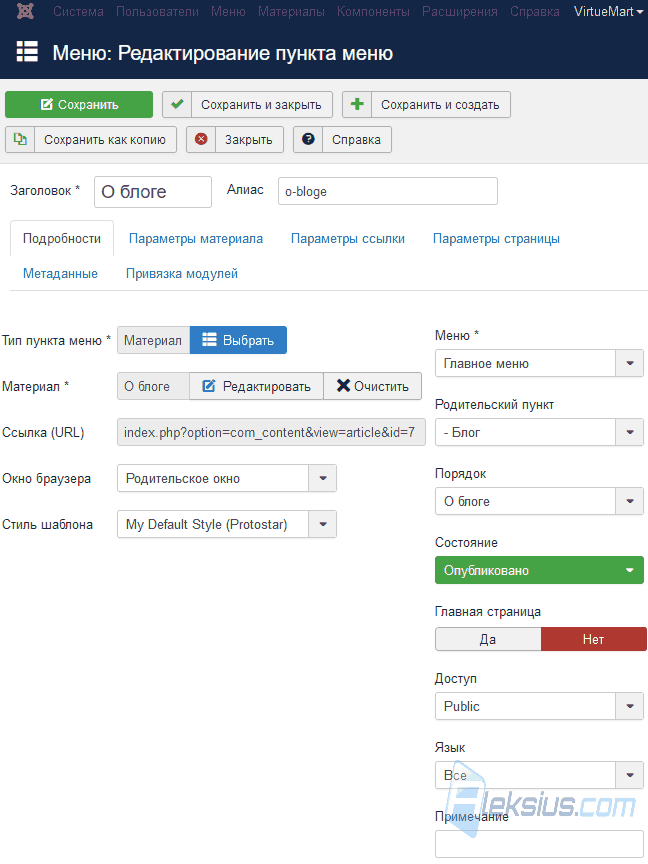Open the Система top menu

[78, 12]
